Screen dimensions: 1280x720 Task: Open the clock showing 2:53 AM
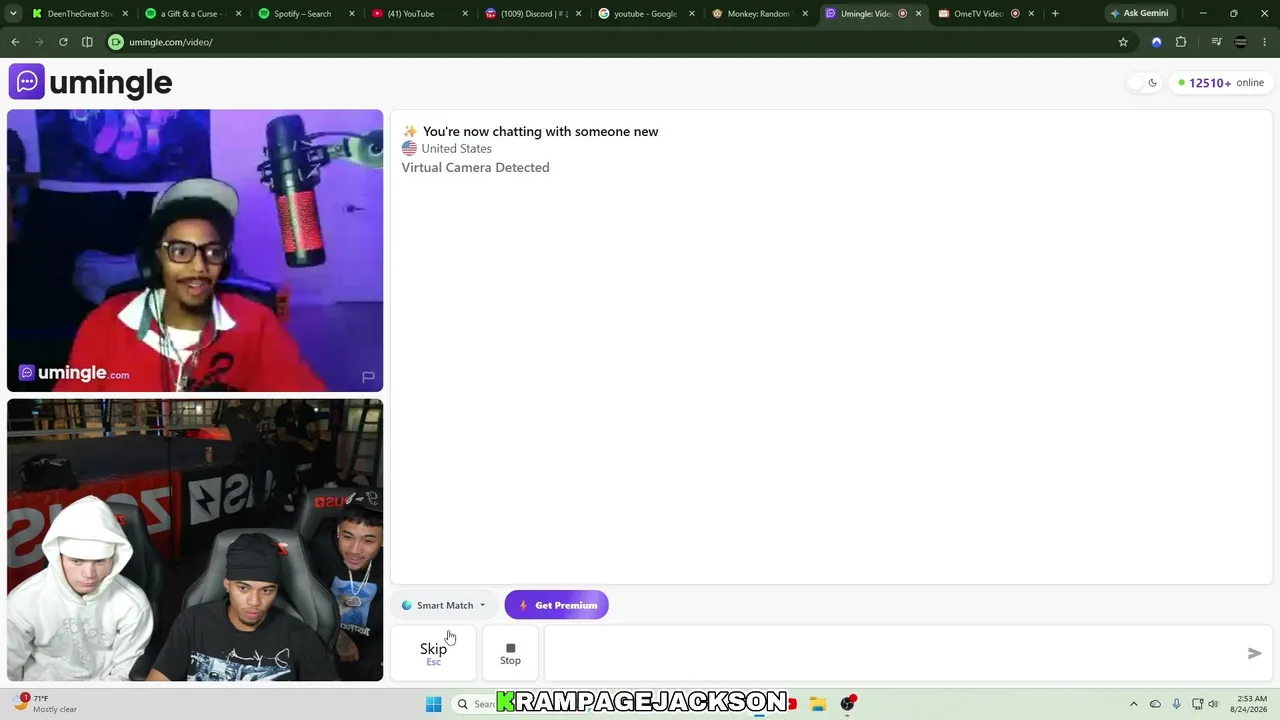click(1251, 704)
